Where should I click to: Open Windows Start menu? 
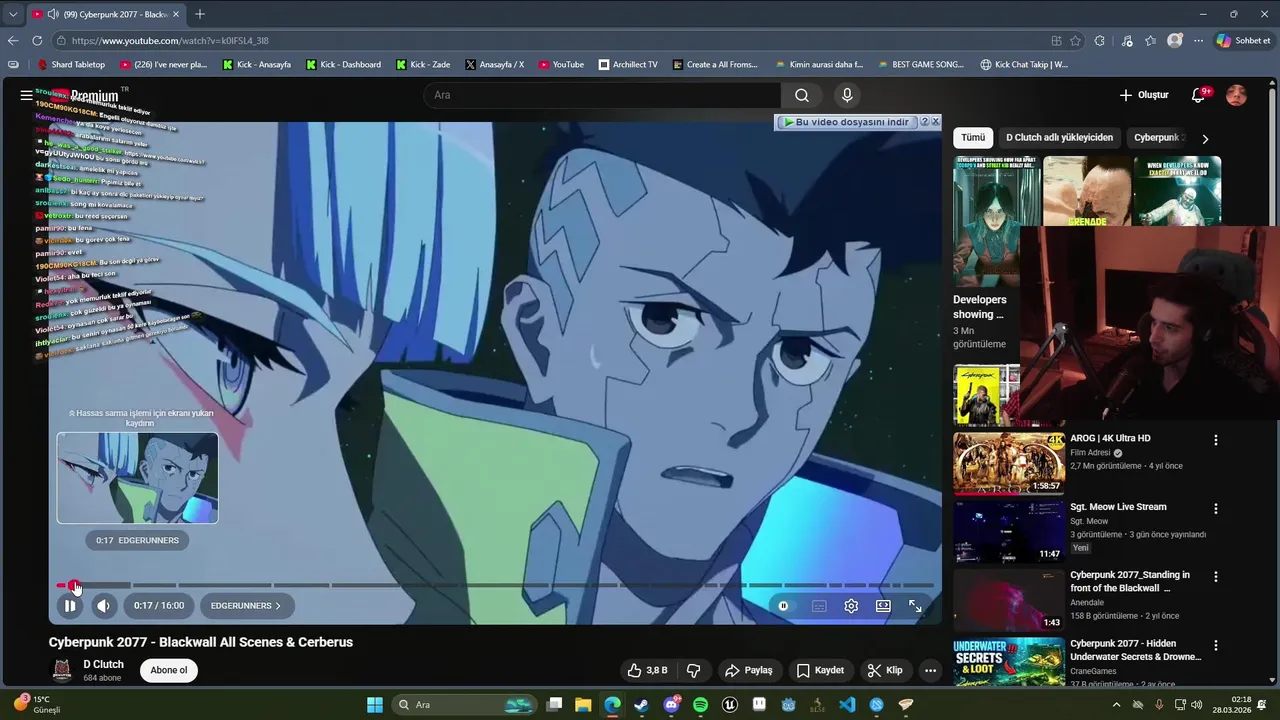pos(375,705)
